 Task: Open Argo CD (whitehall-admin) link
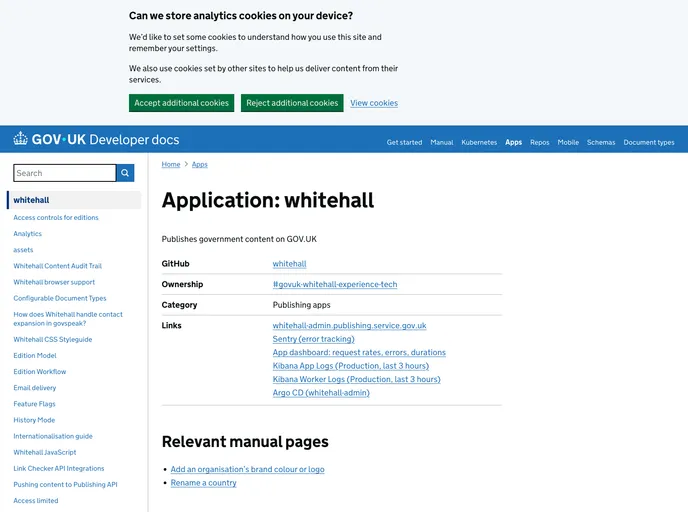click(x=321, y=393)
